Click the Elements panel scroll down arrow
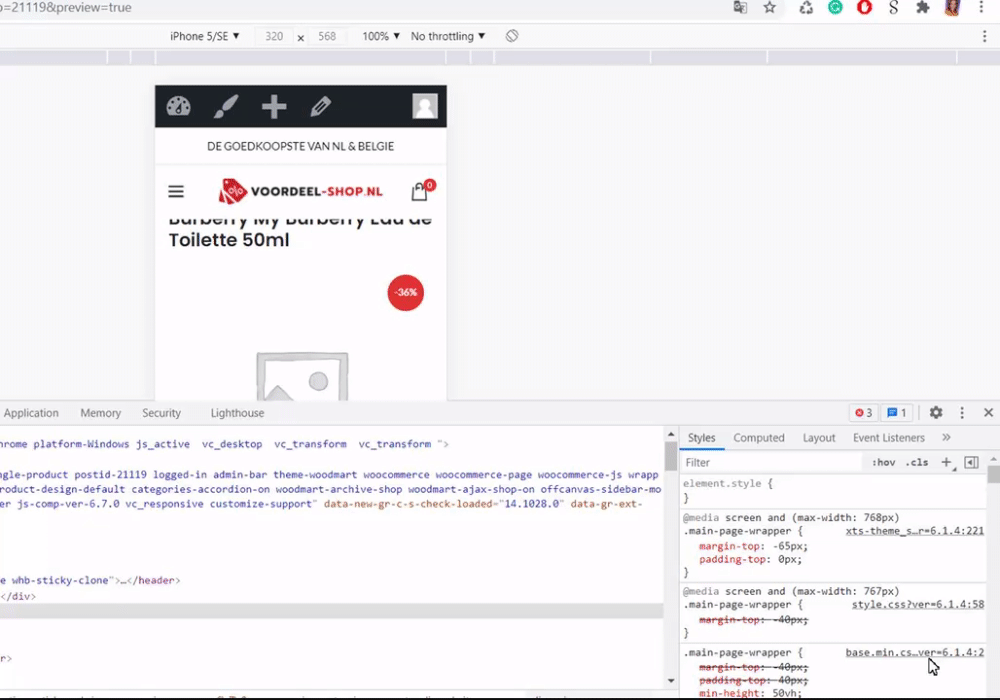Viewport: 1000px width, 700px height. [x=671, y=681]
